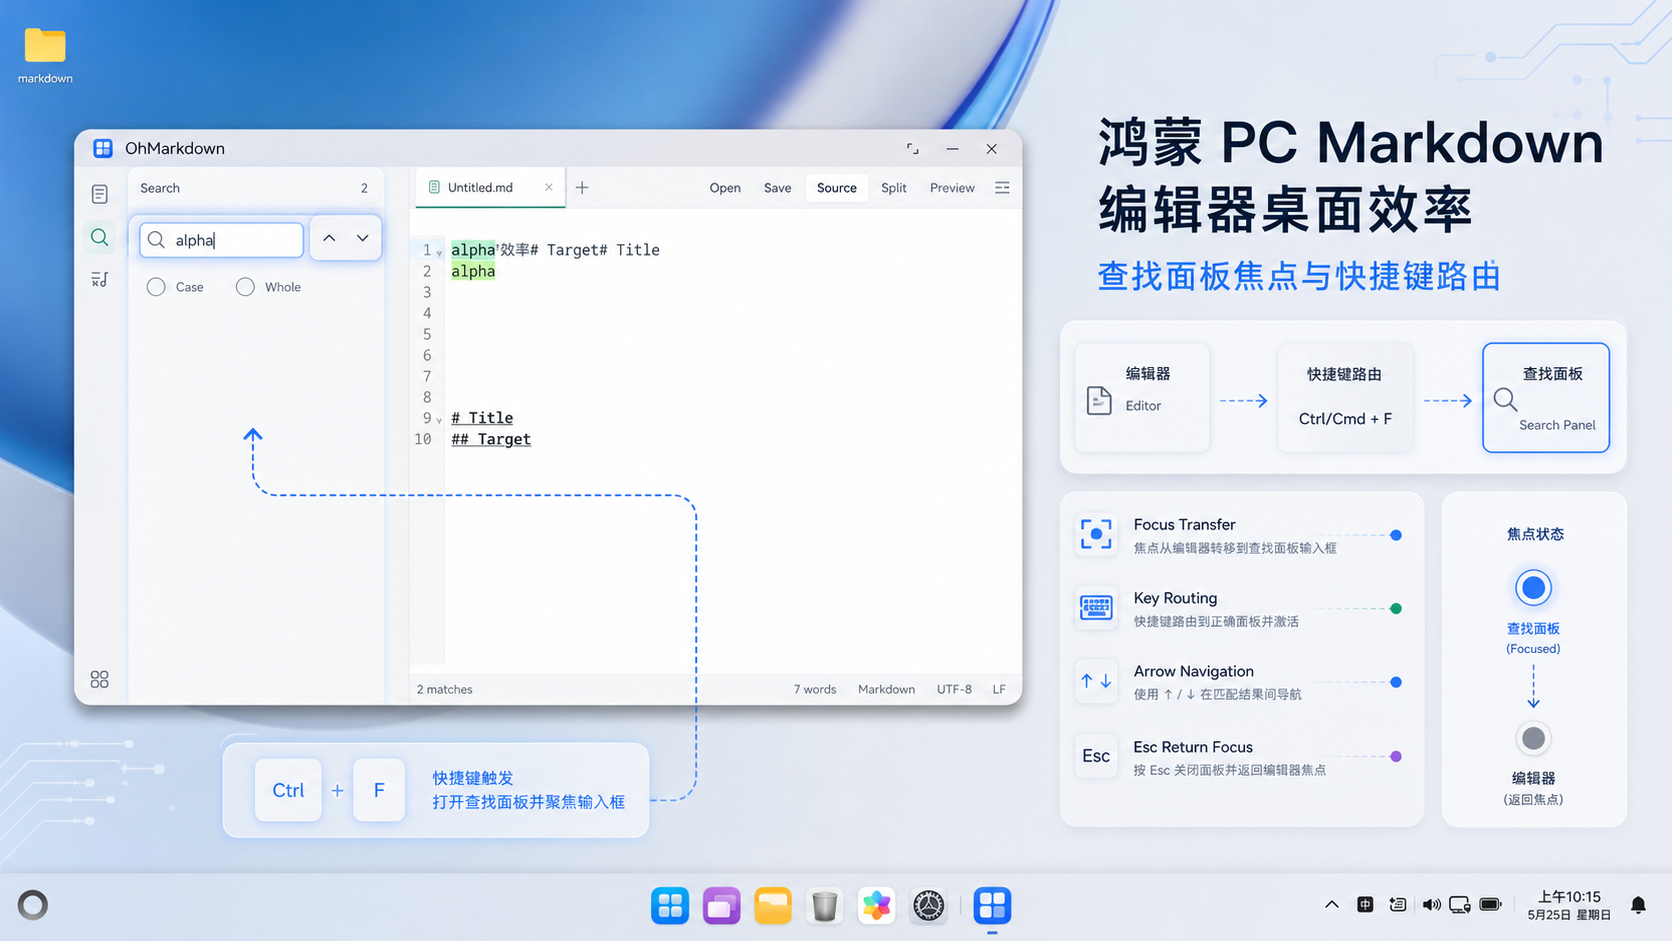Close the Untitled.md tab
Screen dimensions: 1672x941
point(549,187)
